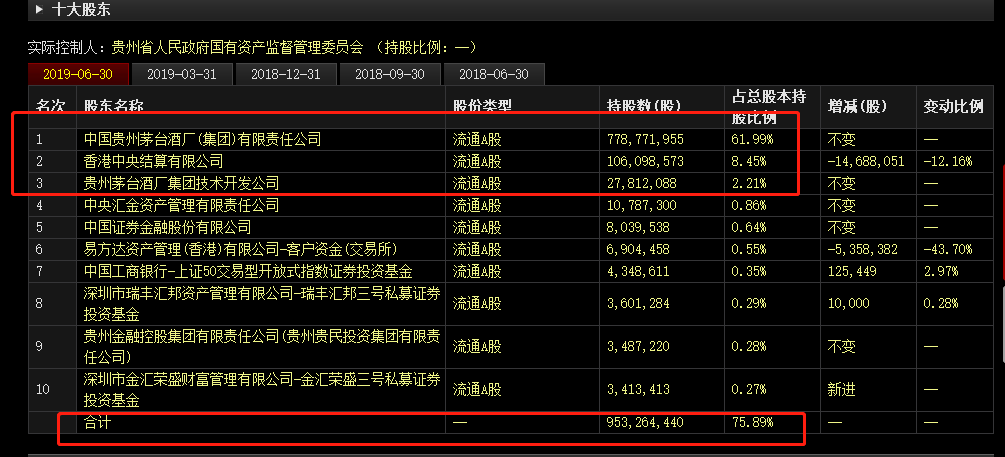Click the 十大股东 section title

81,10
